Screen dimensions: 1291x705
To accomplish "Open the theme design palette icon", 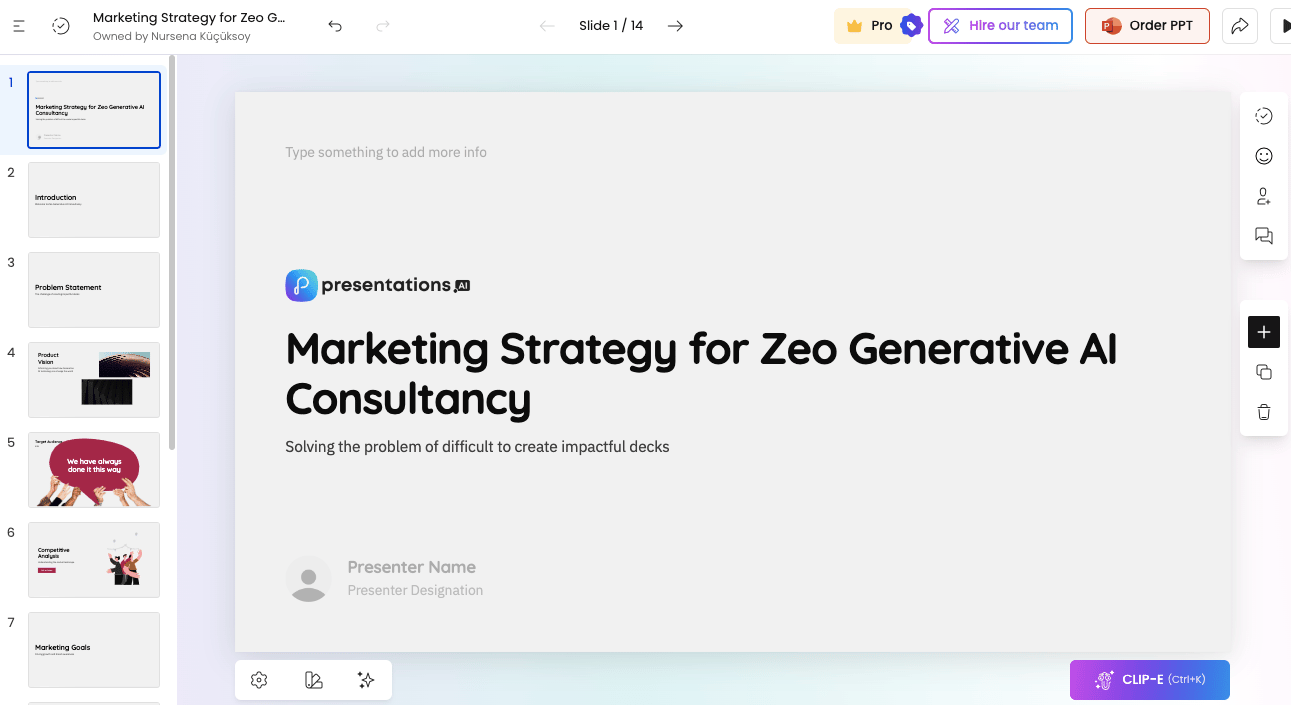I will pos(313,680).
